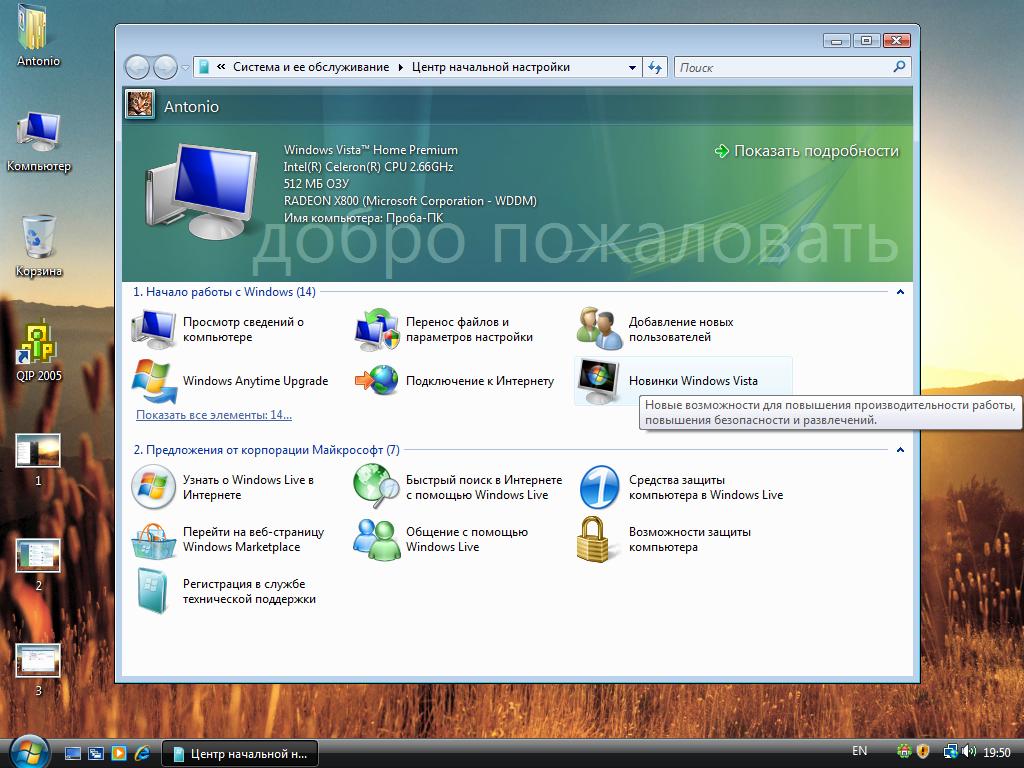Open recent pages dropdown next to Forward
This screenshot has width=1024, height=768.
[185, 67]
